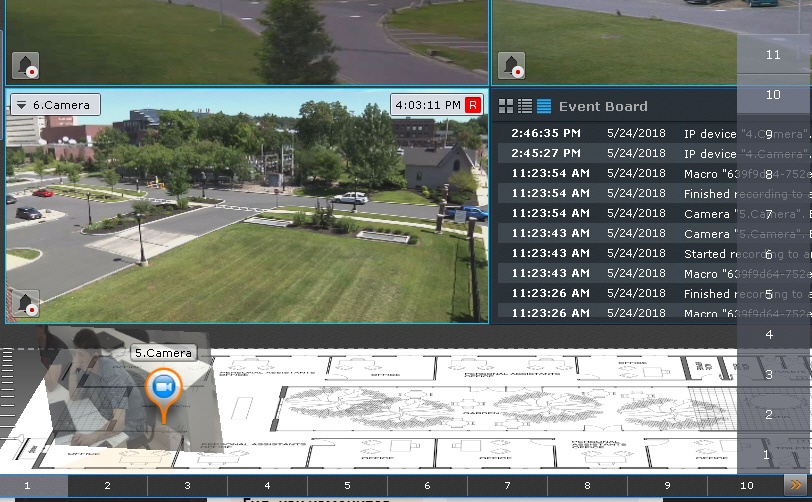Screen dimensions: 812x502
Task: Click the 5.Camera label on map
Action: click(163, 353)
